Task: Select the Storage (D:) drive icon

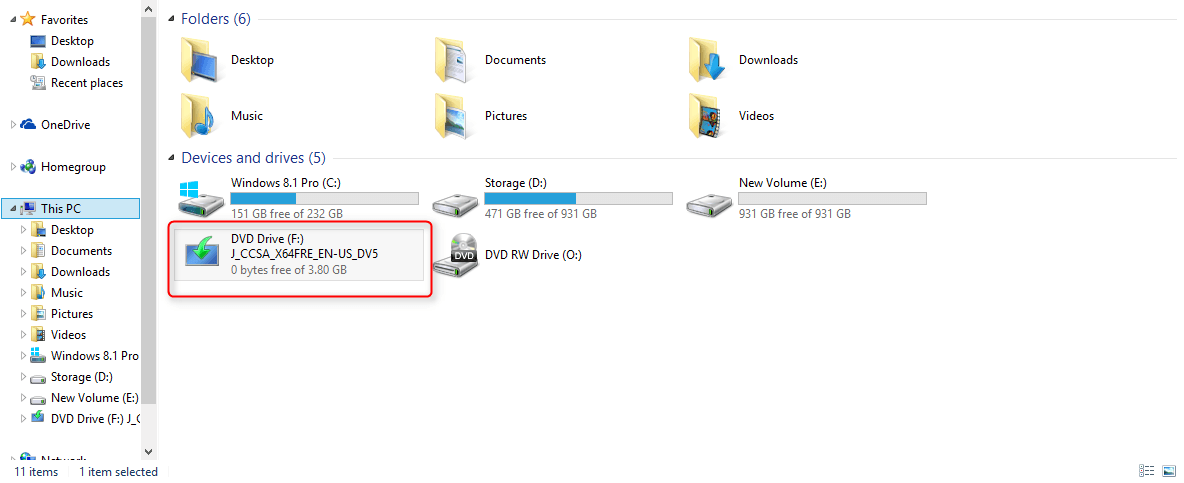Action: click(456, 199)
